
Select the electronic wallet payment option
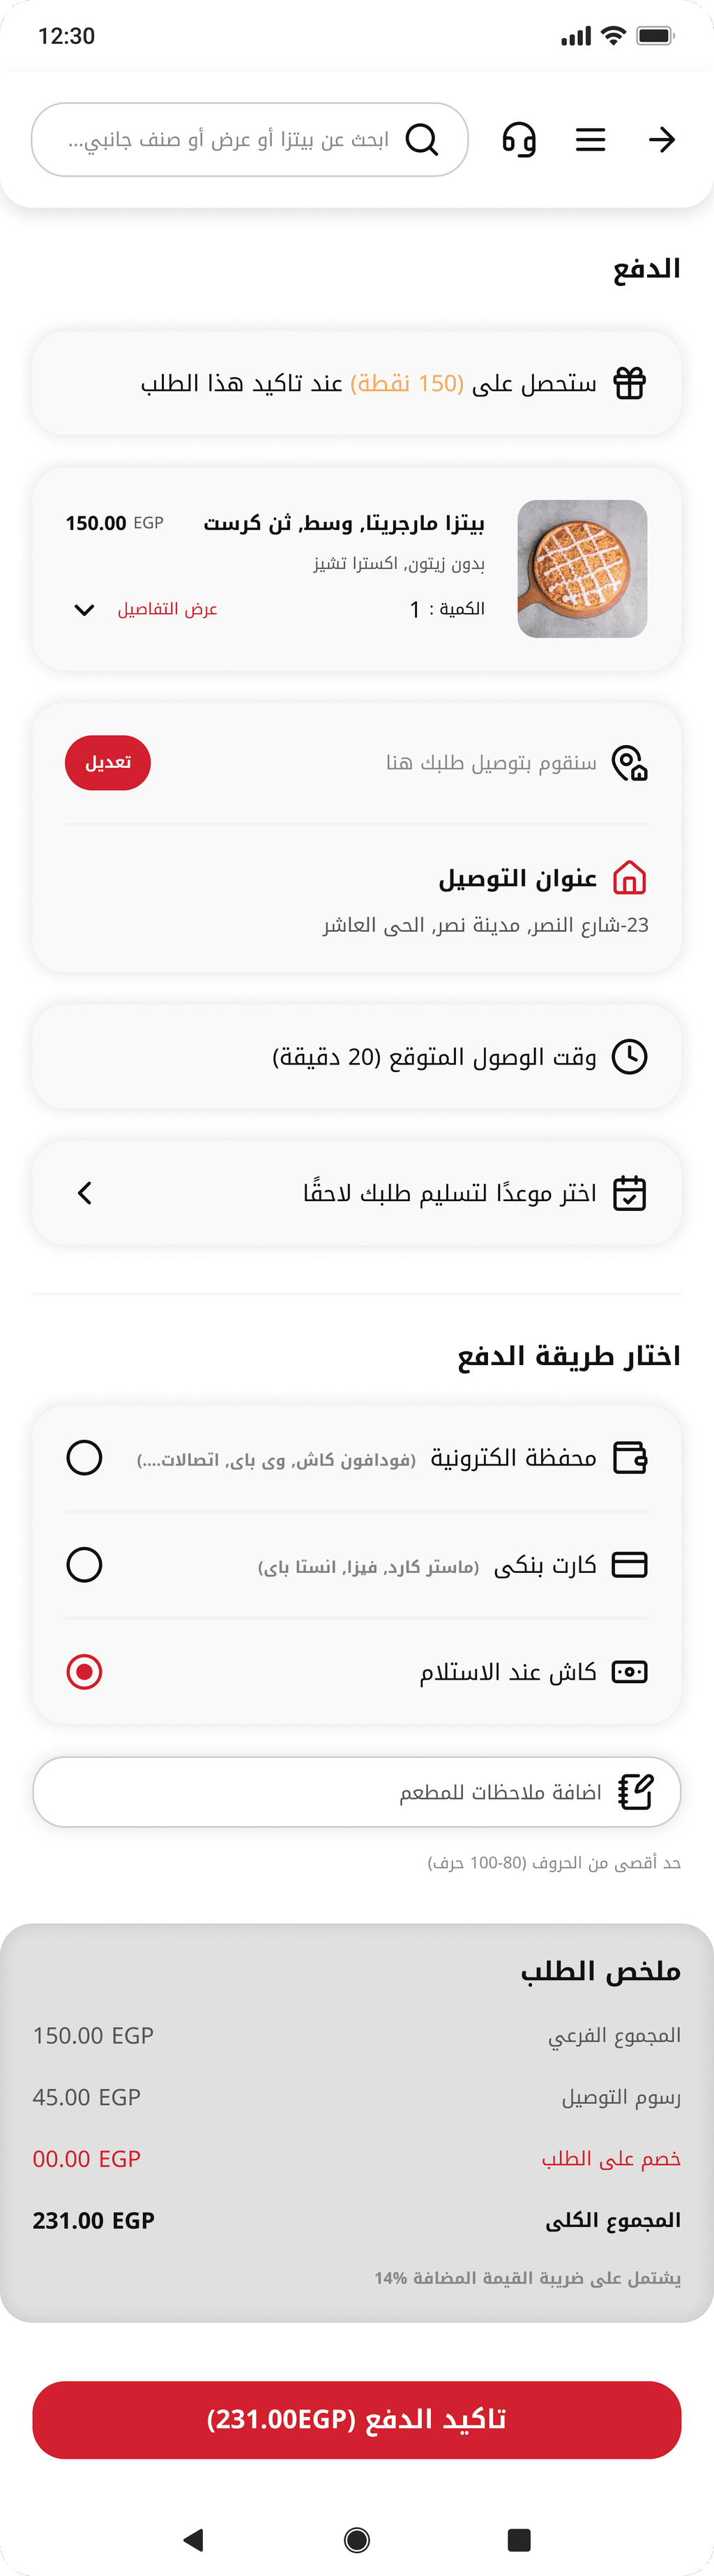pos(84,1458)
